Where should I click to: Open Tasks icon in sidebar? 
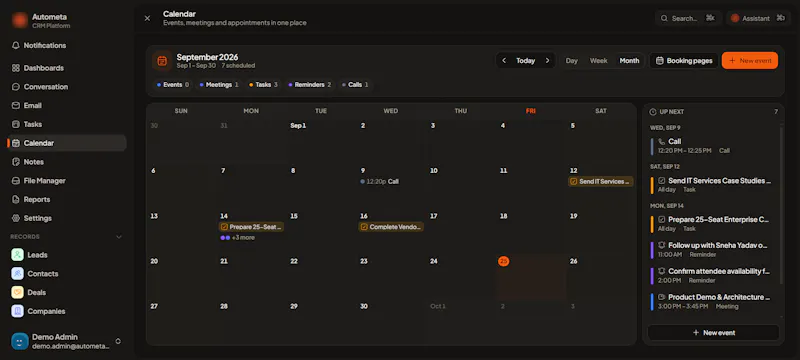pyautogui.click(x=16, y=124)
